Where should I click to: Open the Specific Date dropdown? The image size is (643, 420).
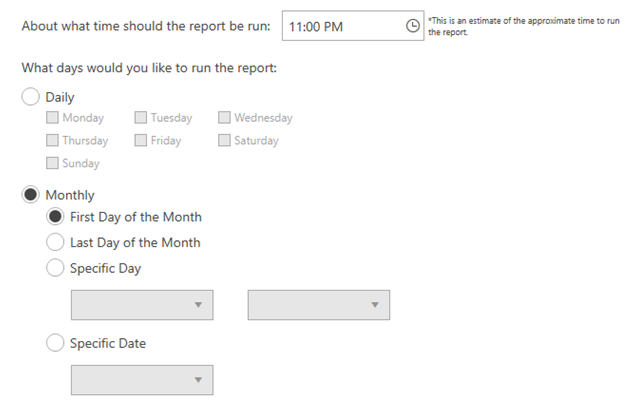click(x=142, y=380)
